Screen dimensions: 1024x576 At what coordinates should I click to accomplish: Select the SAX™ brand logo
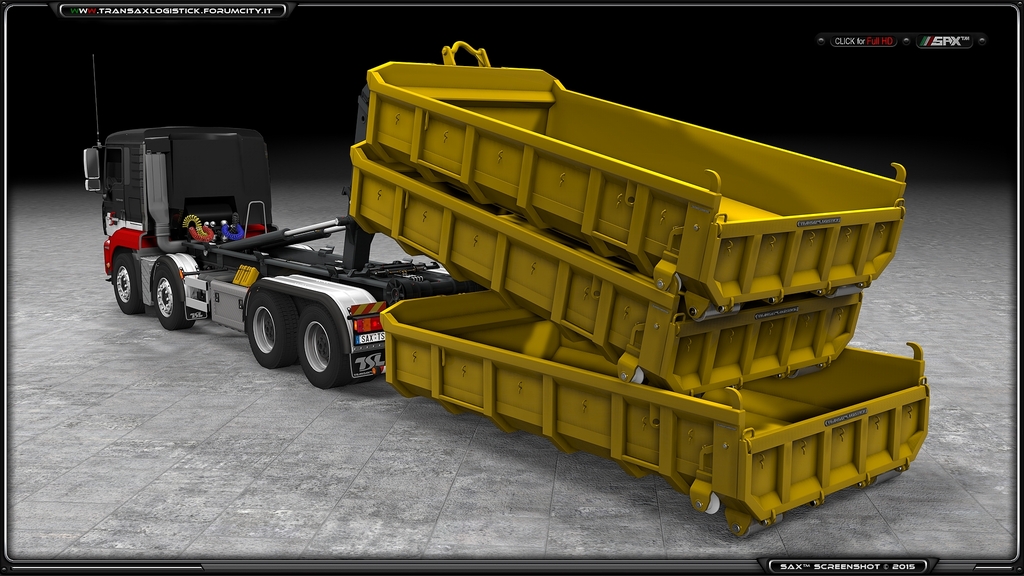click(x=945, y=42)
